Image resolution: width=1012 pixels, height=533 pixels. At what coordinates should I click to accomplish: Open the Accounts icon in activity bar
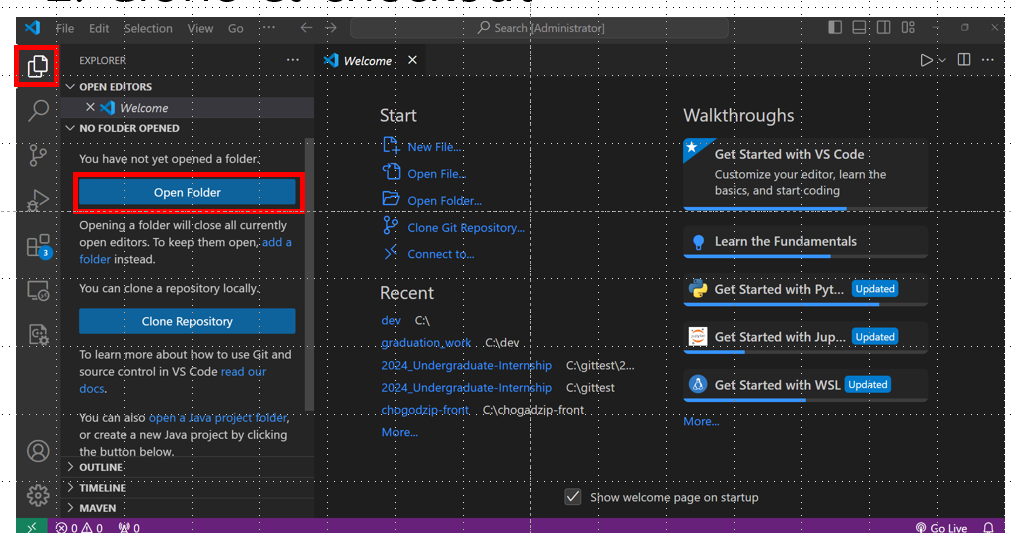(38, 450)
